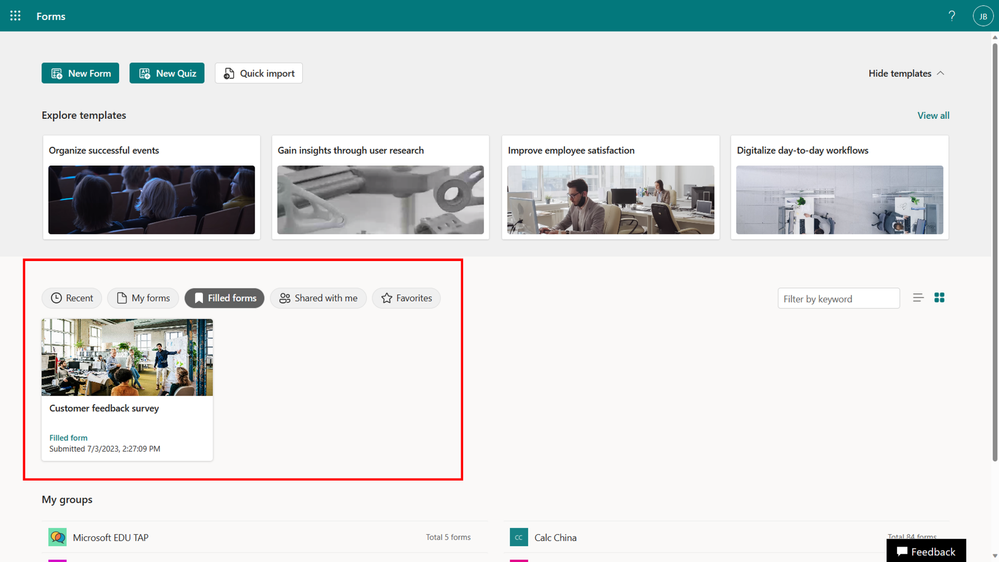Screen dimensions: 999x562
Task: Open the Feedback button
Action: point(926,551)
